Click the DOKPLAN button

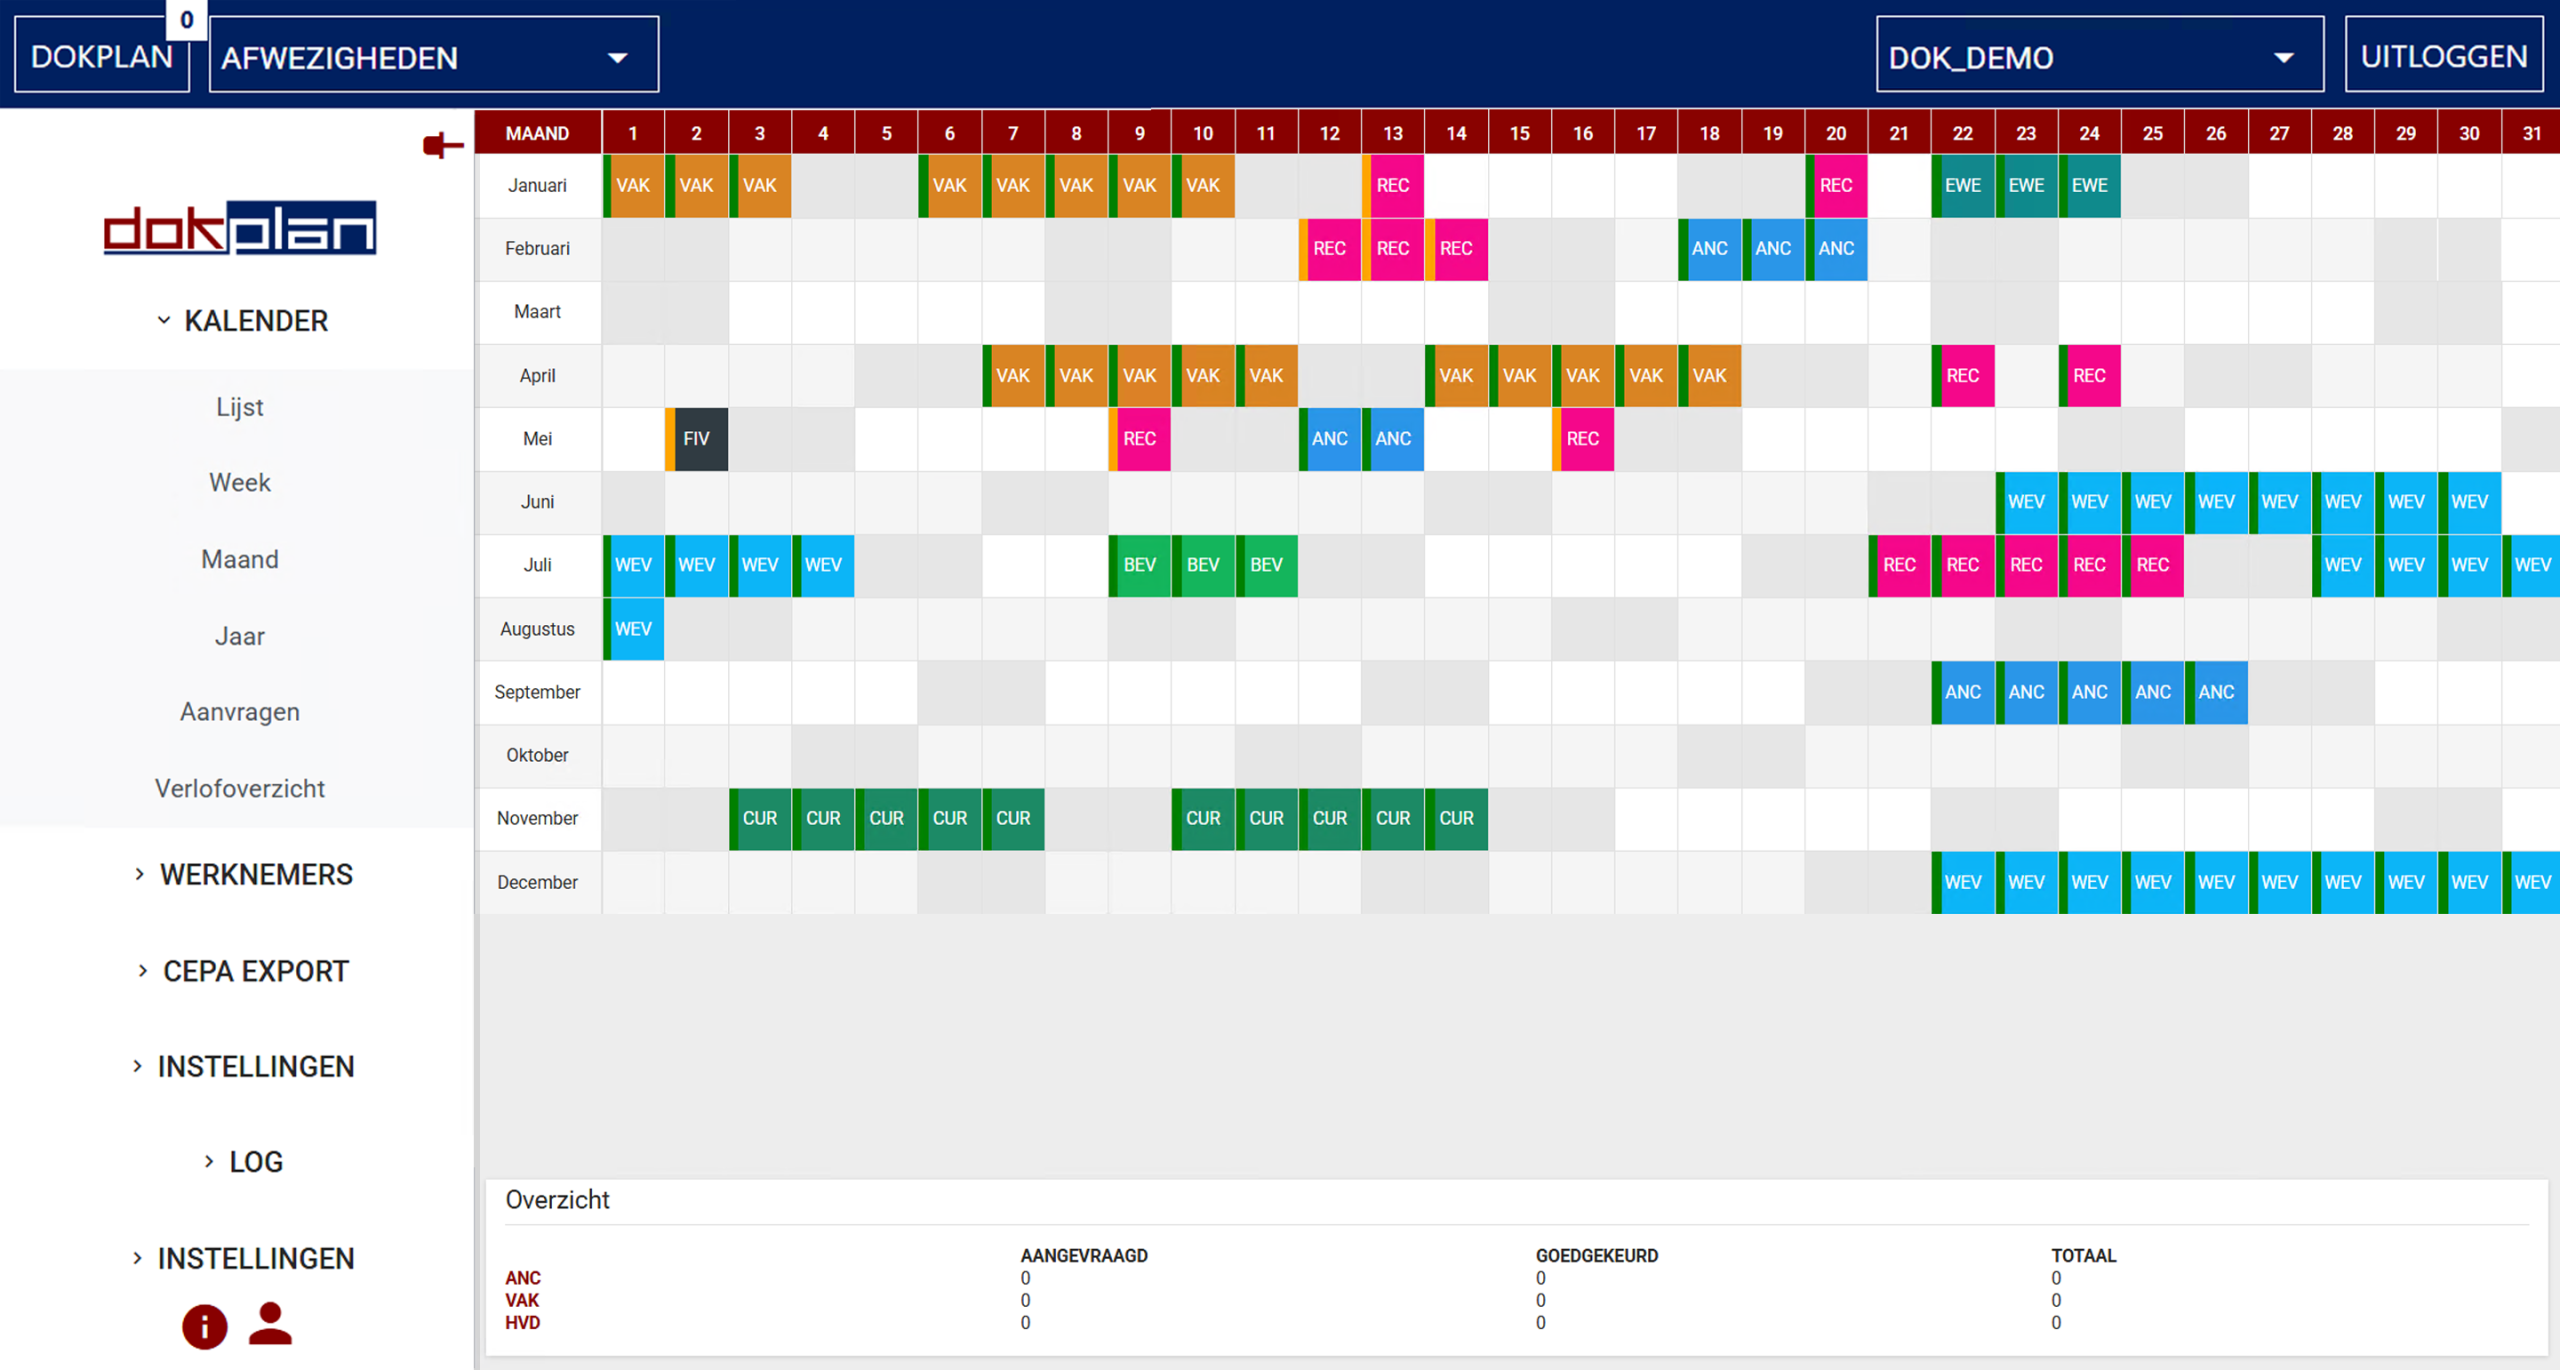pyautogui.click(x=101, y=57)
